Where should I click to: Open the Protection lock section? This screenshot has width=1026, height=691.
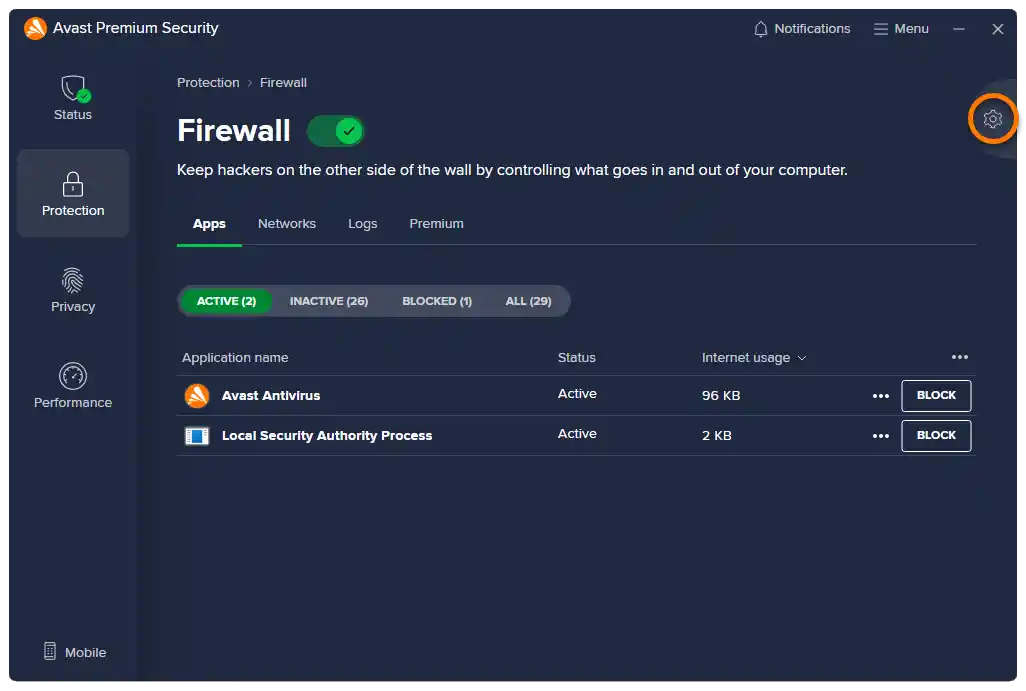coord(73,194)
